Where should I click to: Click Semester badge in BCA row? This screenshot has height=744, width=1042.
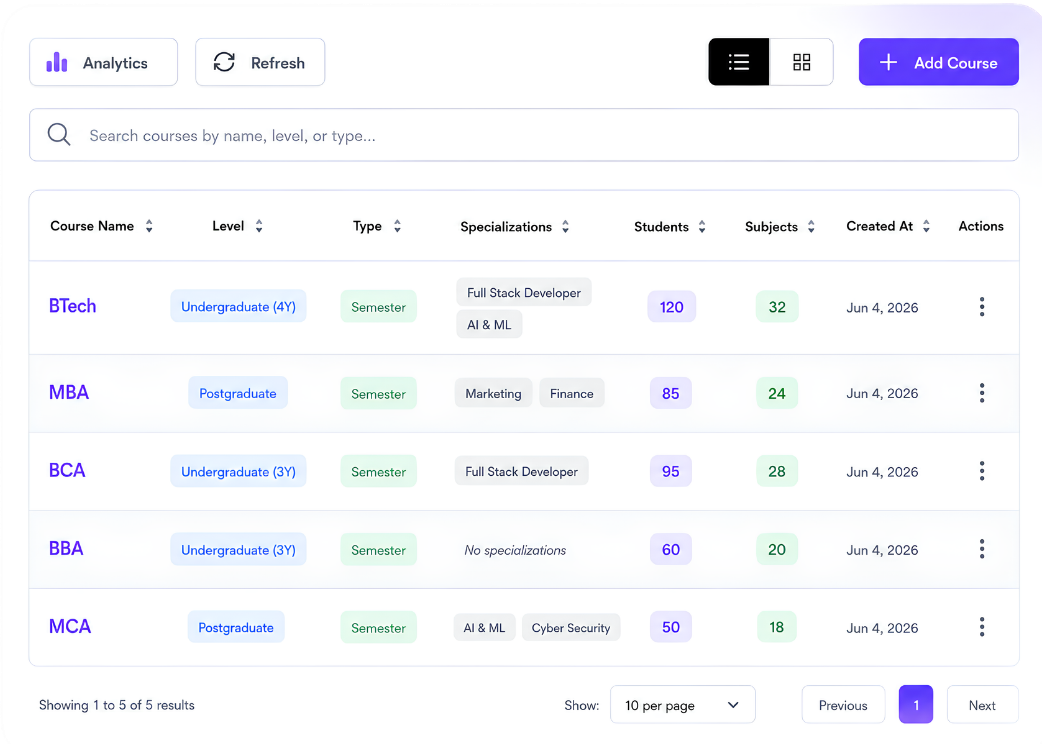click(x=378, y=472)
